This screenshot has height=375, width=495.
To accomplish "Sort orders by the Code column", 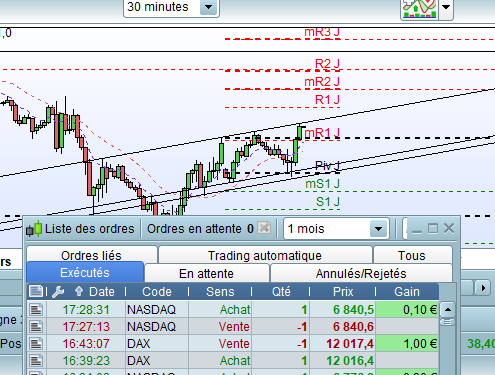I will coord(157,292).
